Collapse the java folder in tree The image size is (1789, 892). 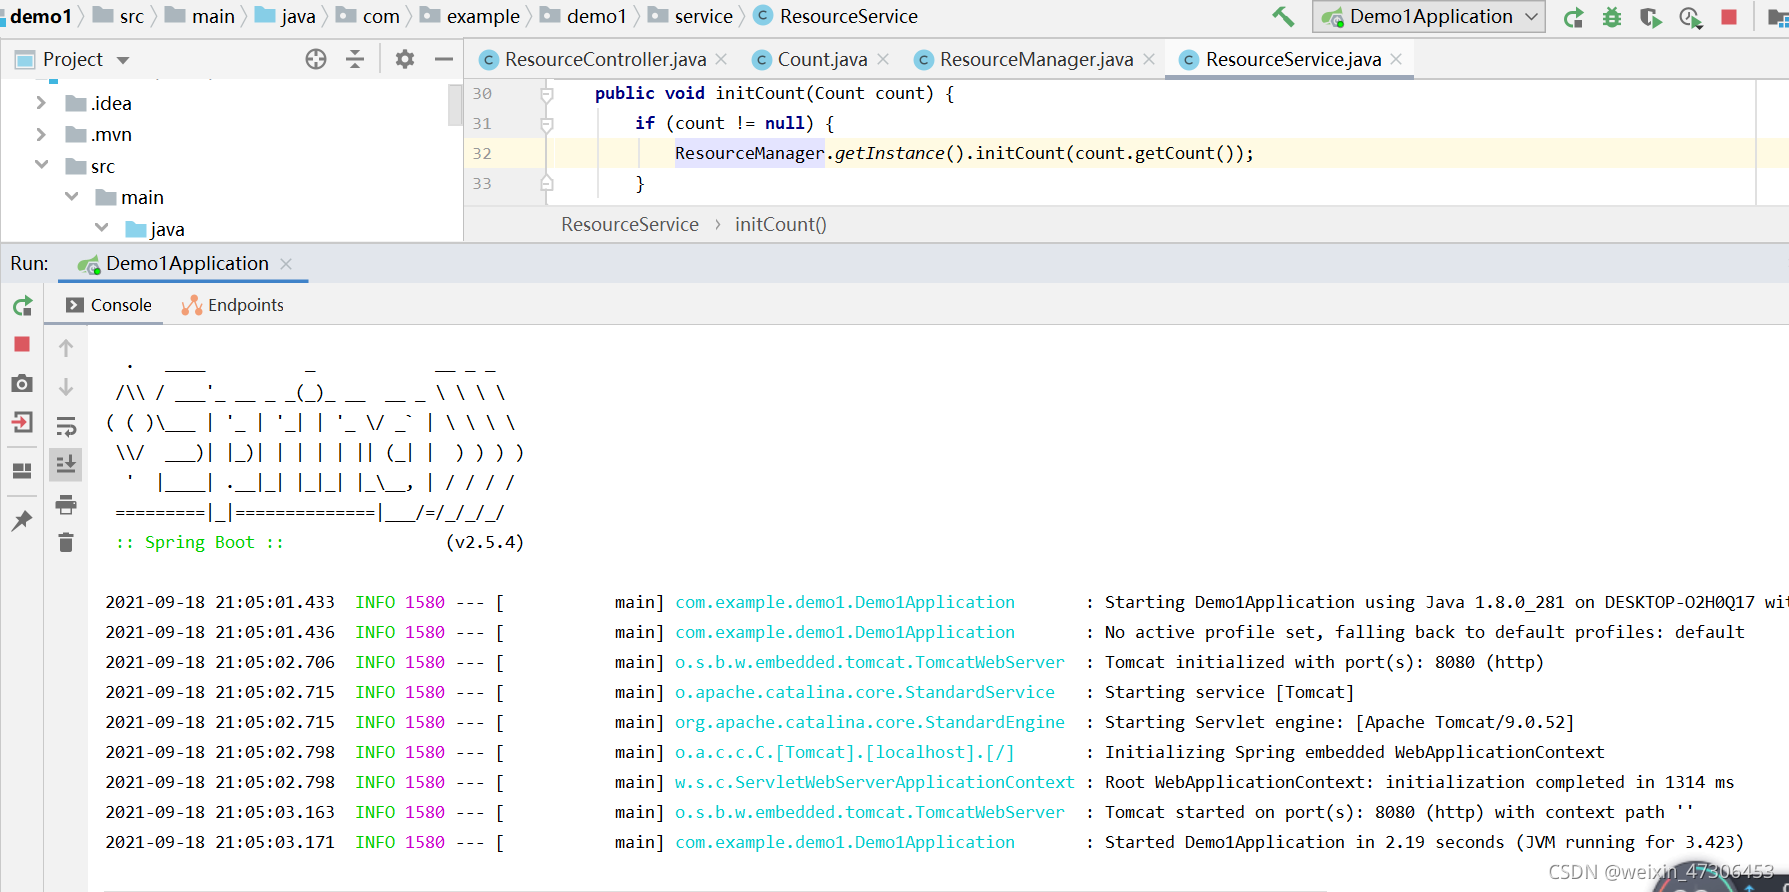tap(102, 228)
